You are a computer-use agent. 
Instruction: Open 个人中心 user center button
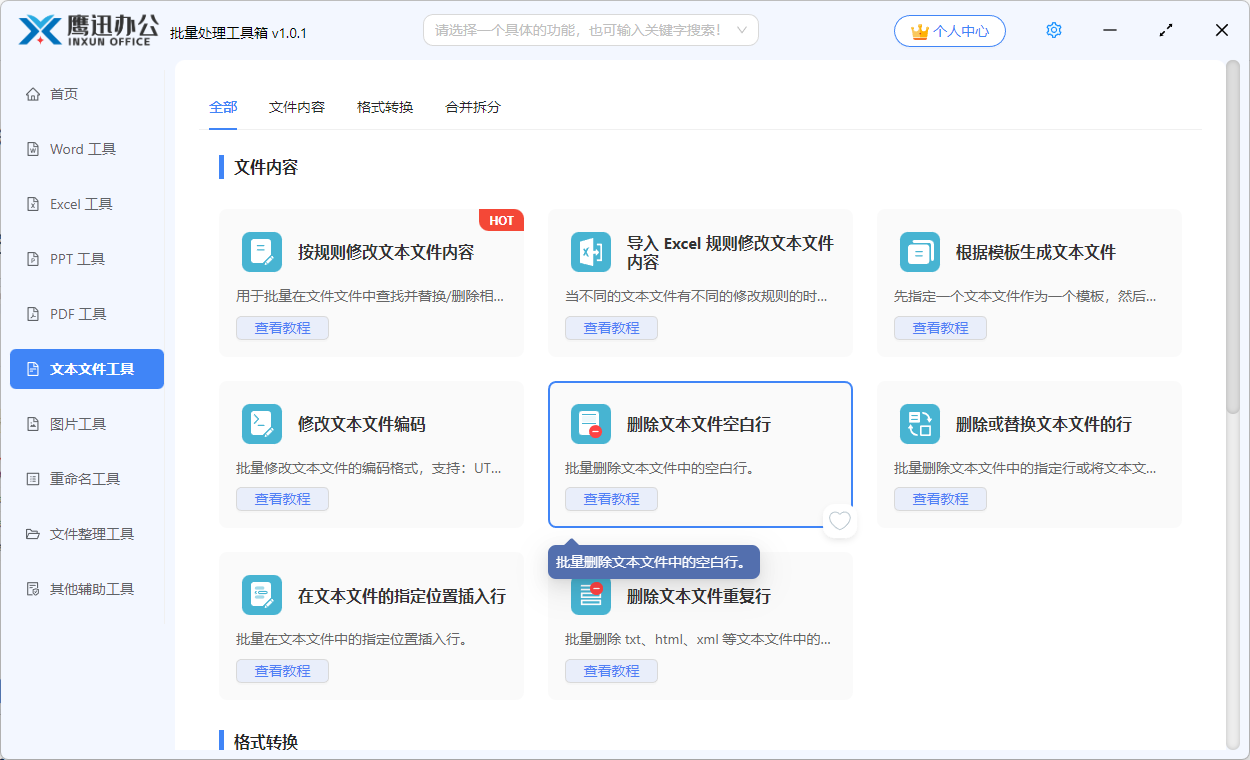tap(949, 31)
